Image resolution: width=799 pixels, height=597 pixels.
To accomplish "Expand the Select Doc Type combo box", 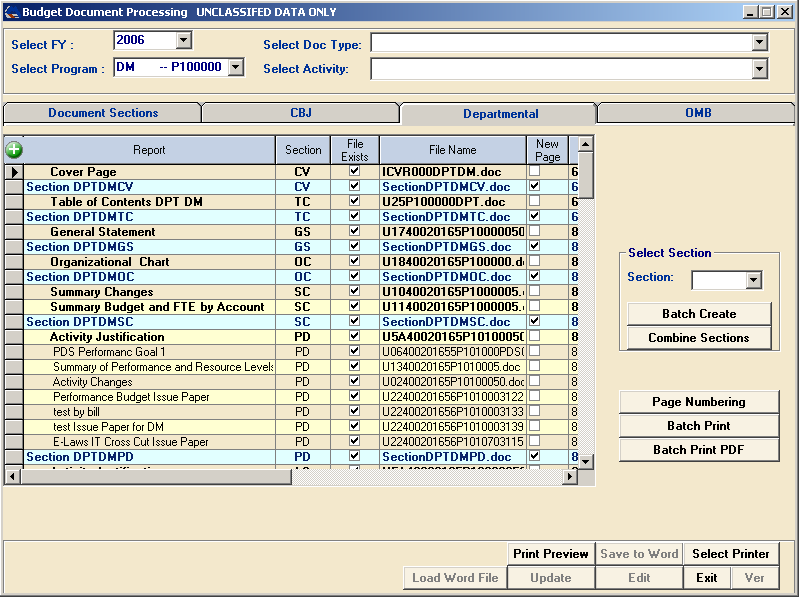I will [x=759, y=43].
